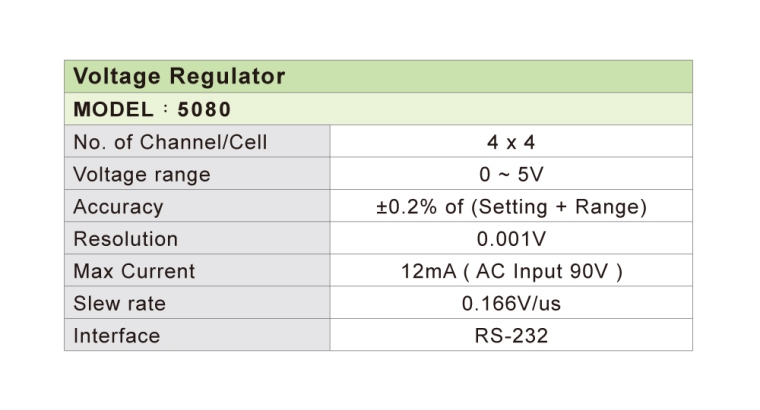This screenshot has height=410, width=760.
Task: Click the word Voltage in the table title
Action: click(x=115, y=76)
